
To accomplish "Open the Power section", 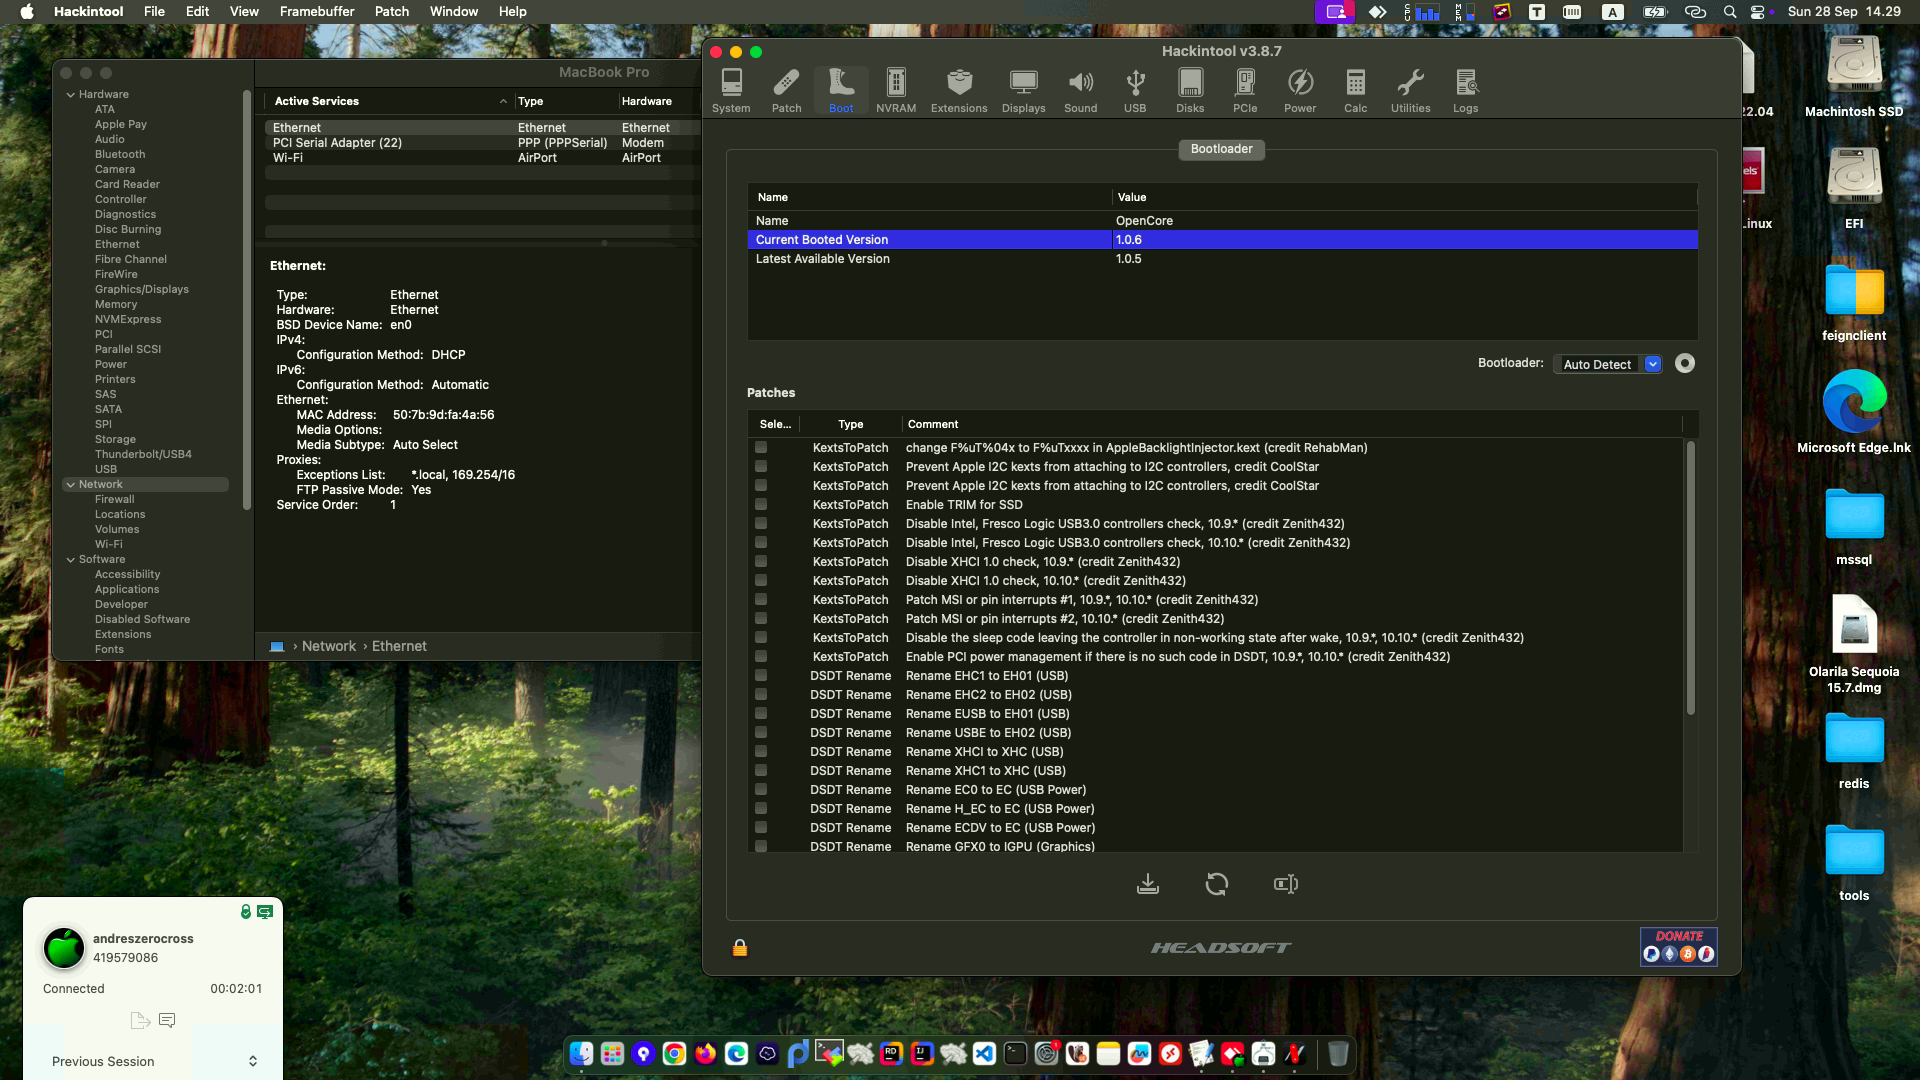I will (x=1300, y=90).
